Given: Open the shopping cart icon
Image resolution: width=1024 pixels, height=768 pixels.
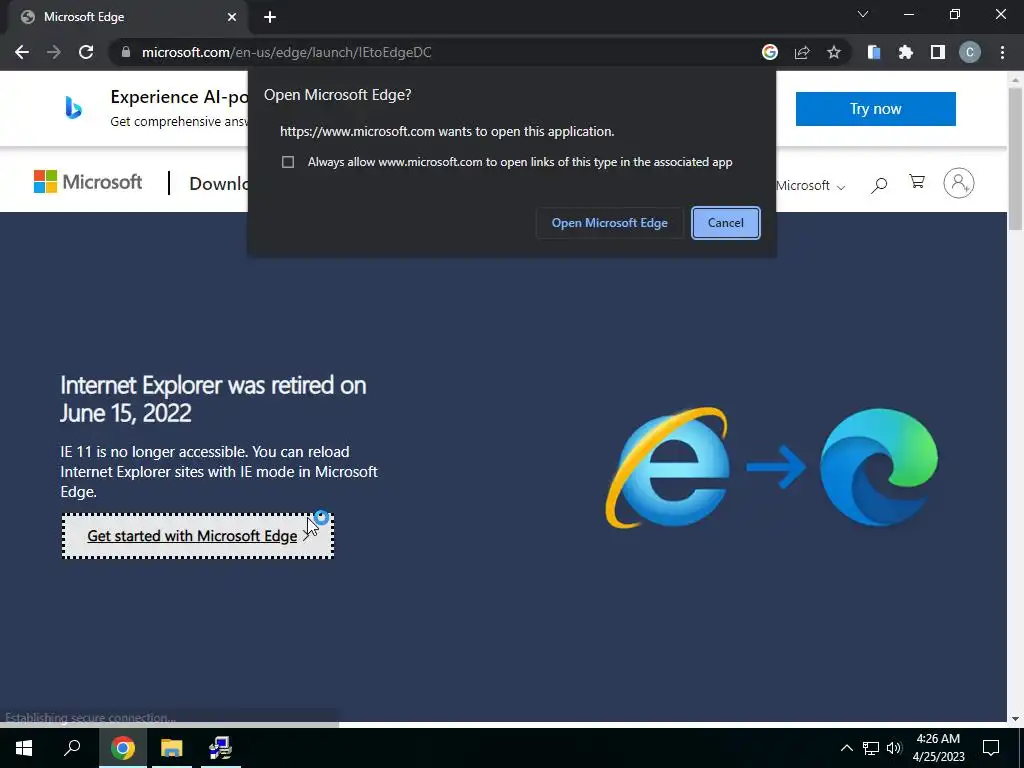Looking at the screenshot, I should (x=917, y=182).
